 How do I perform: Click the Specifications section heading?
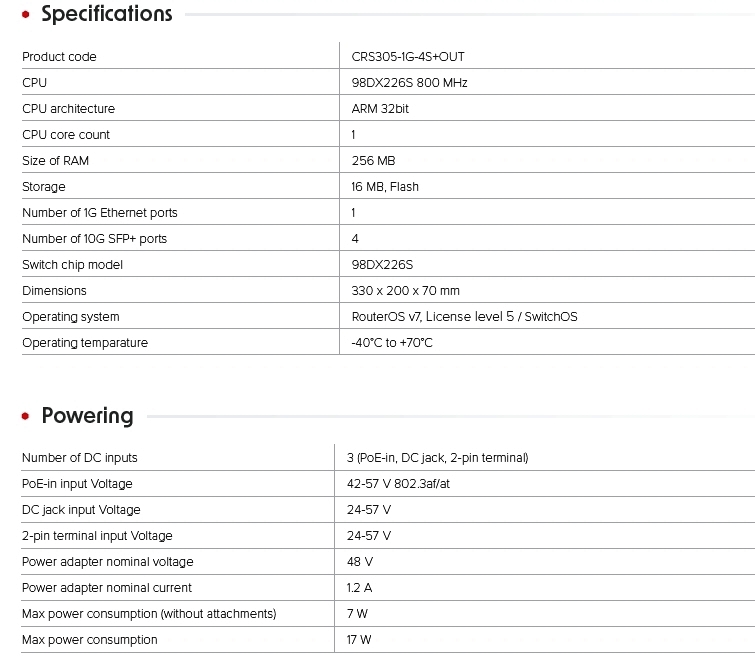pyautogui.click(x=107, y=14)
